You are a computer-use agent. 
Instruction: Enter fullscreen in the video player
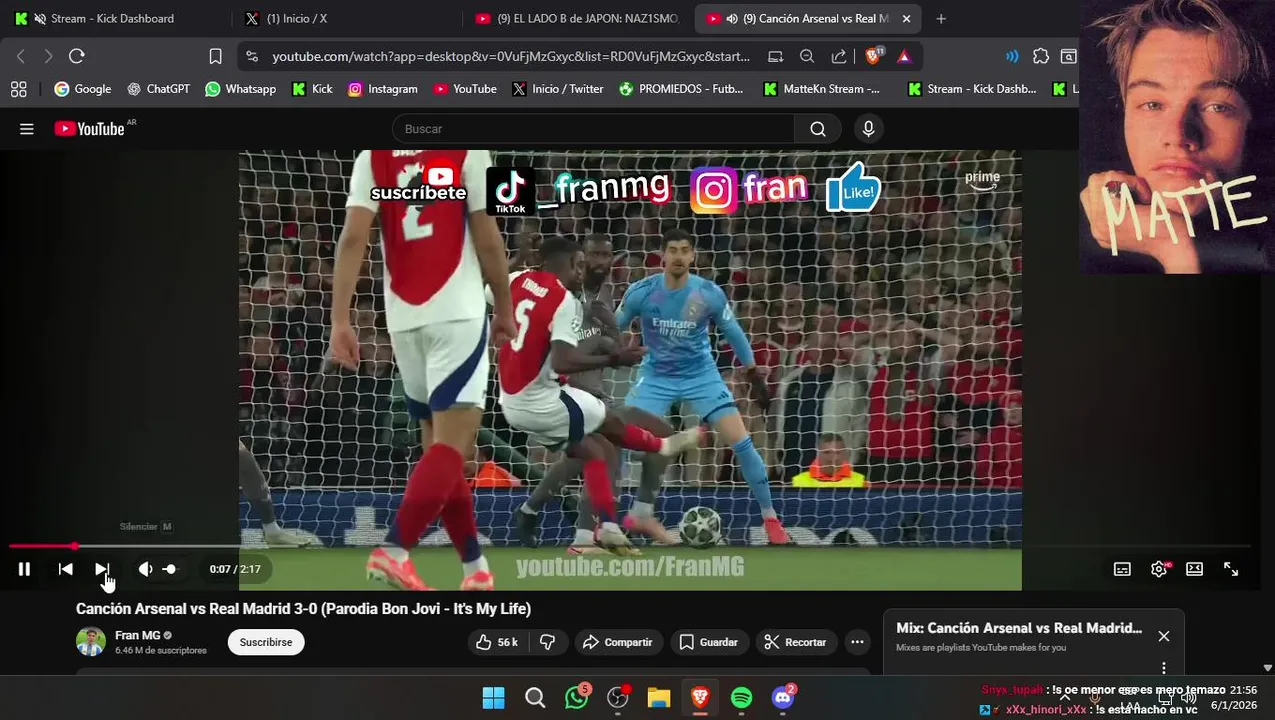[1231, 569]
